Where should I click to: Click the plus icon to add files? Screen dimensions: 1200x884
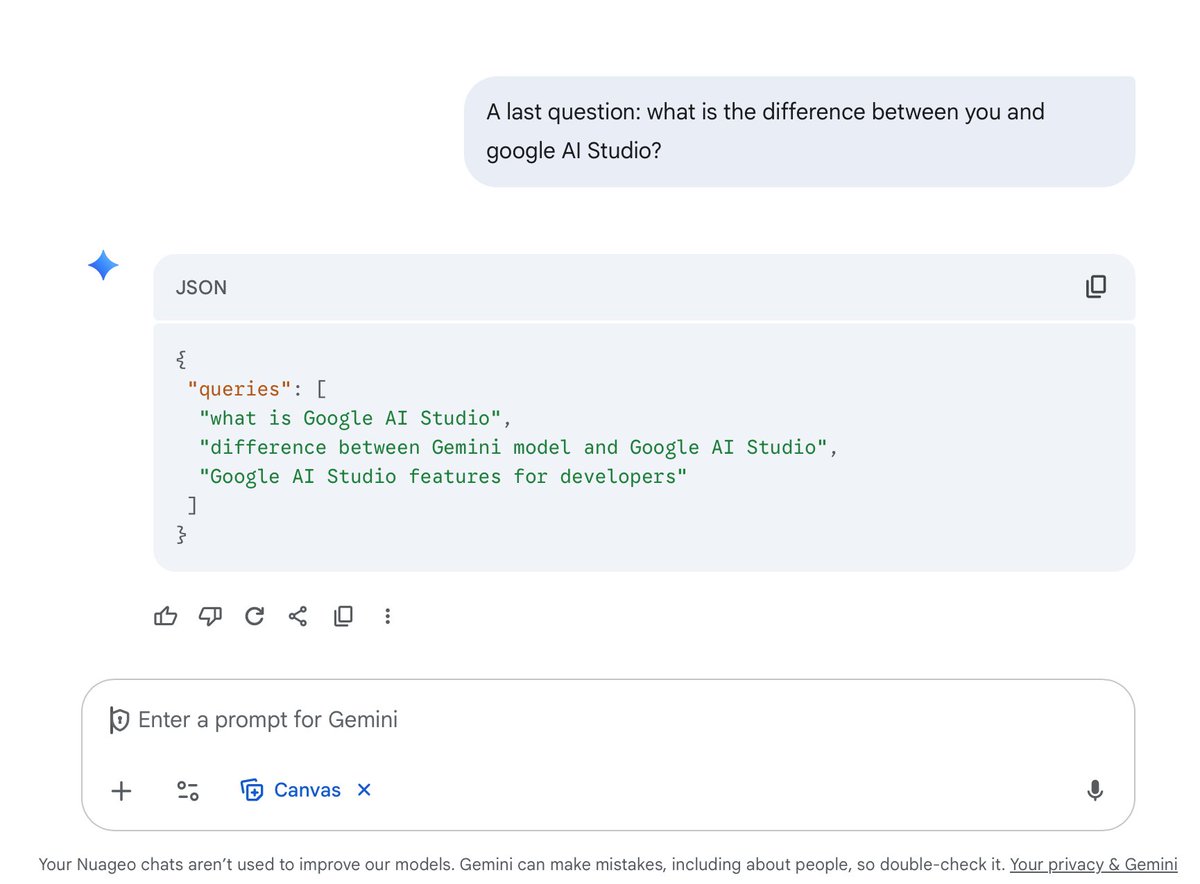[x=121, y=791]
